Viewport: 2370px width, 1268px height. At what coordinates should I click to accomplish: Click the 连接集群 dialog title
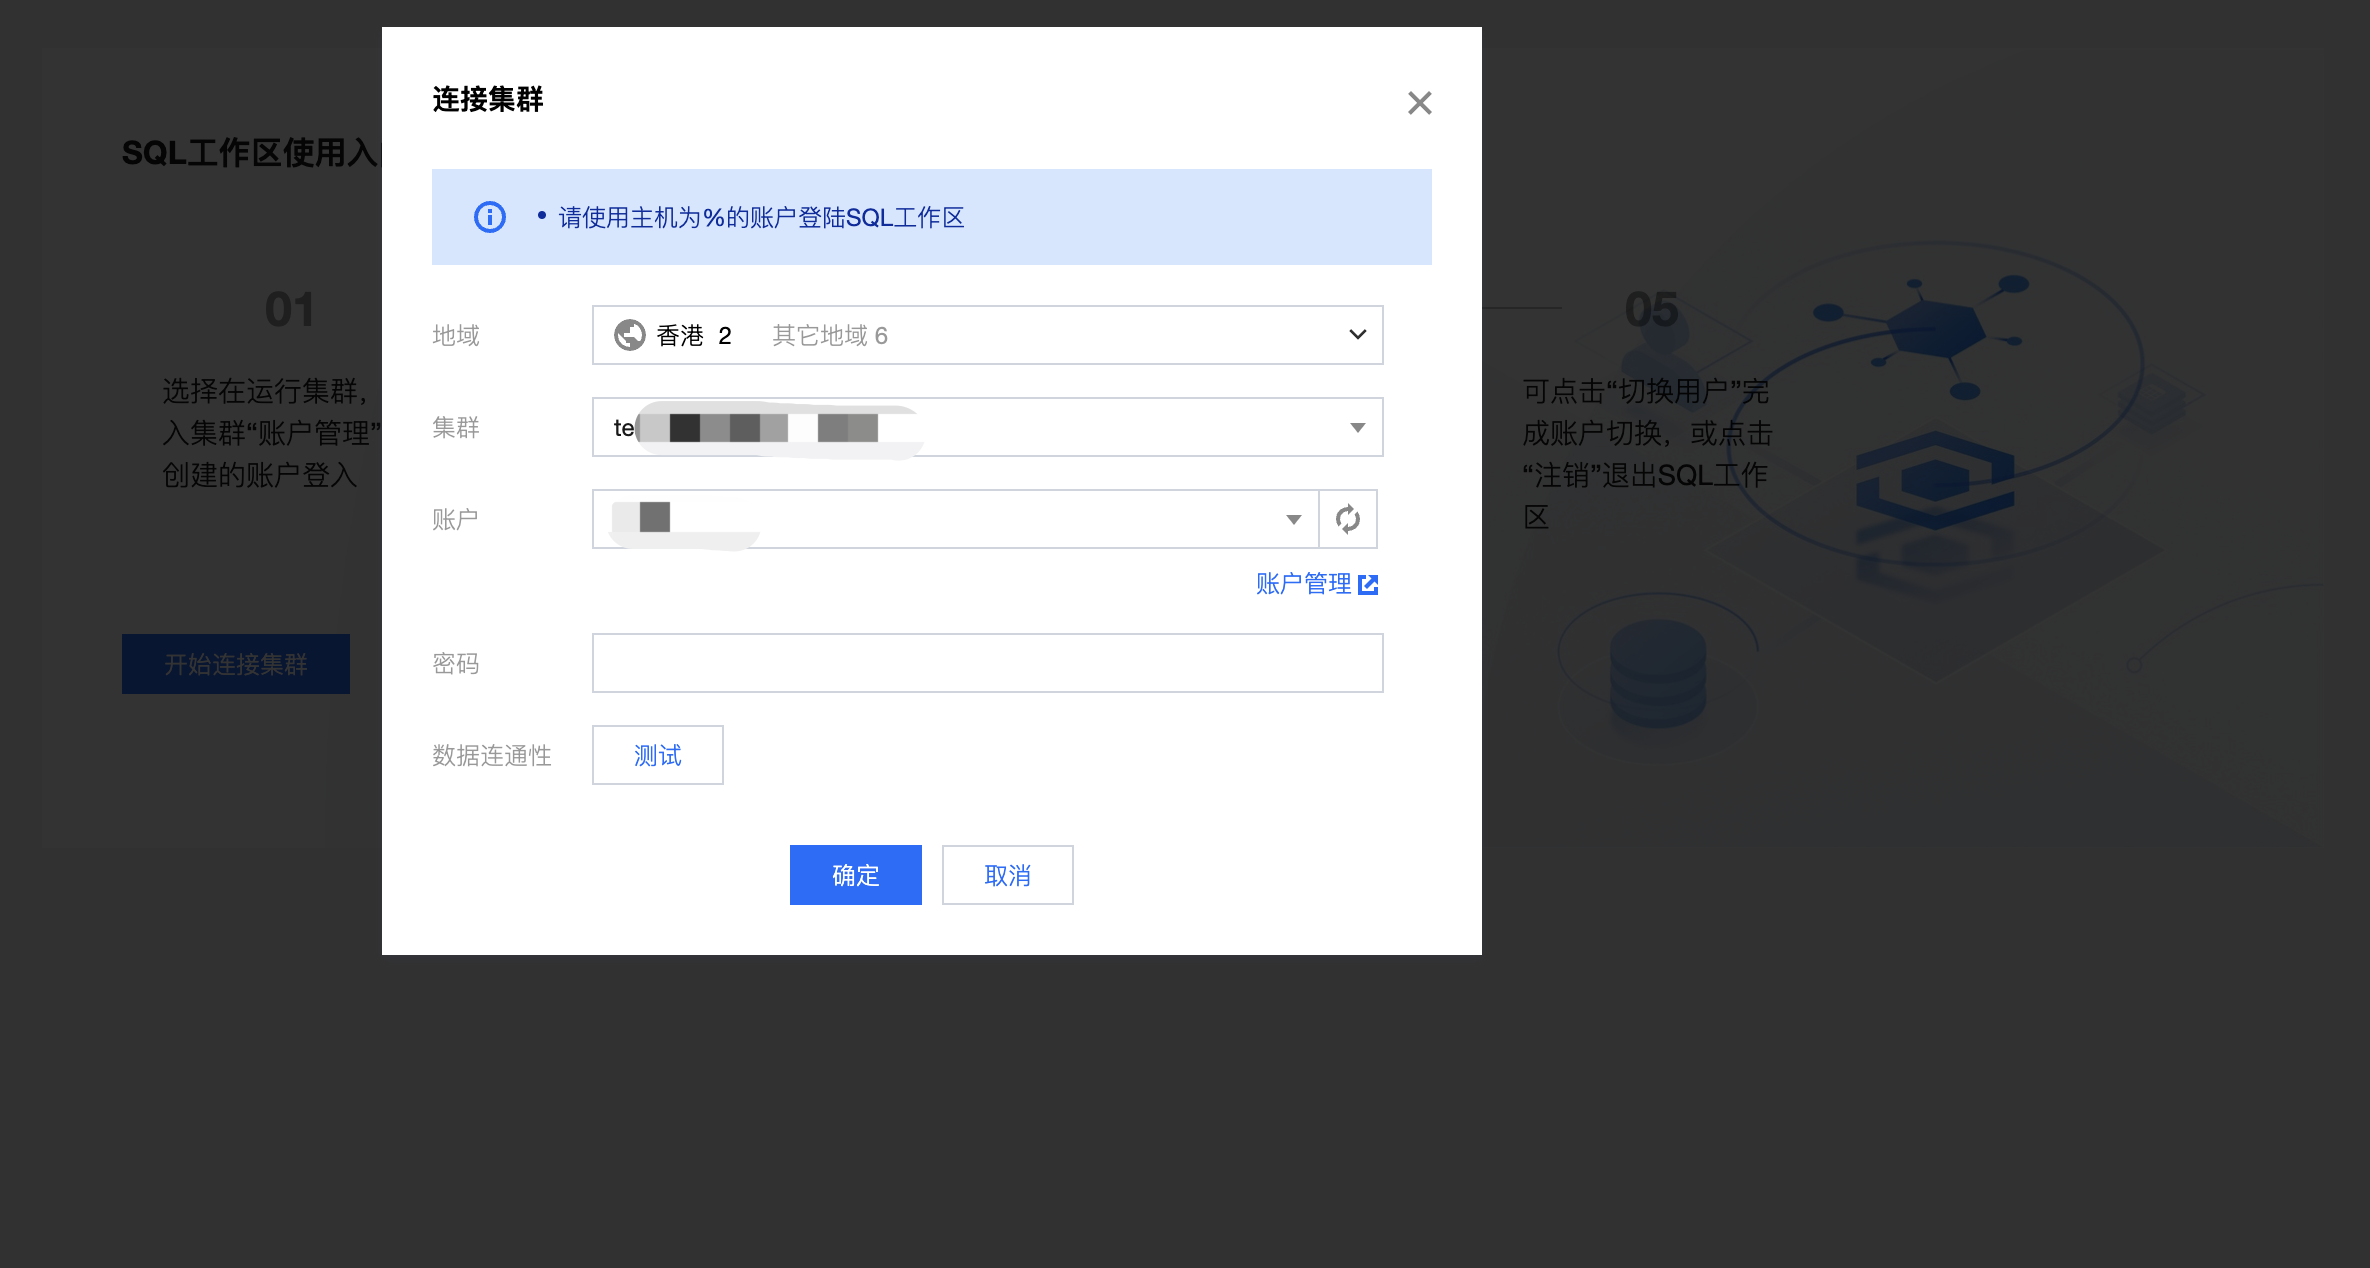[488, 99]
